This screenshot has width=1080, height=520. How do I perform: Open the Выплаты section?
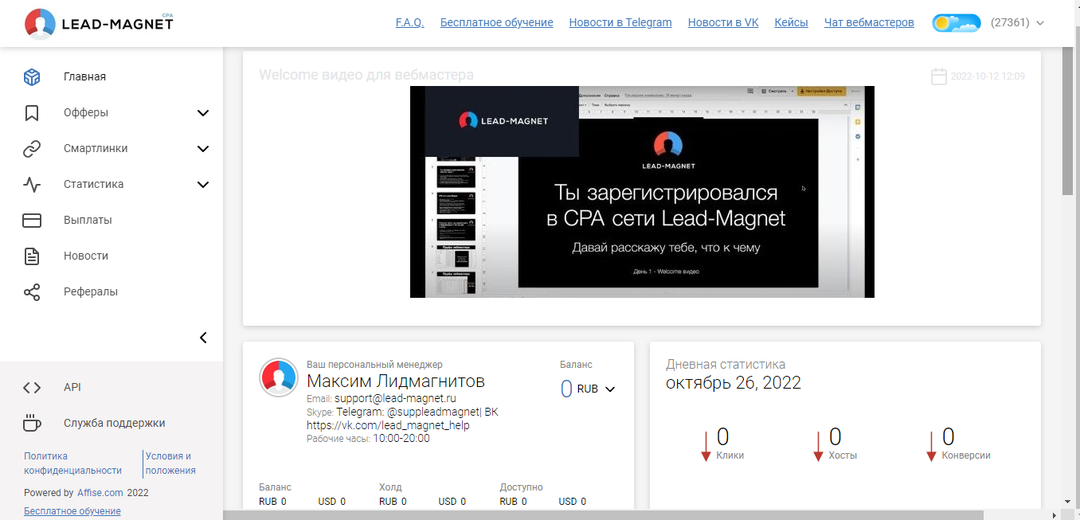coord(87,220)
